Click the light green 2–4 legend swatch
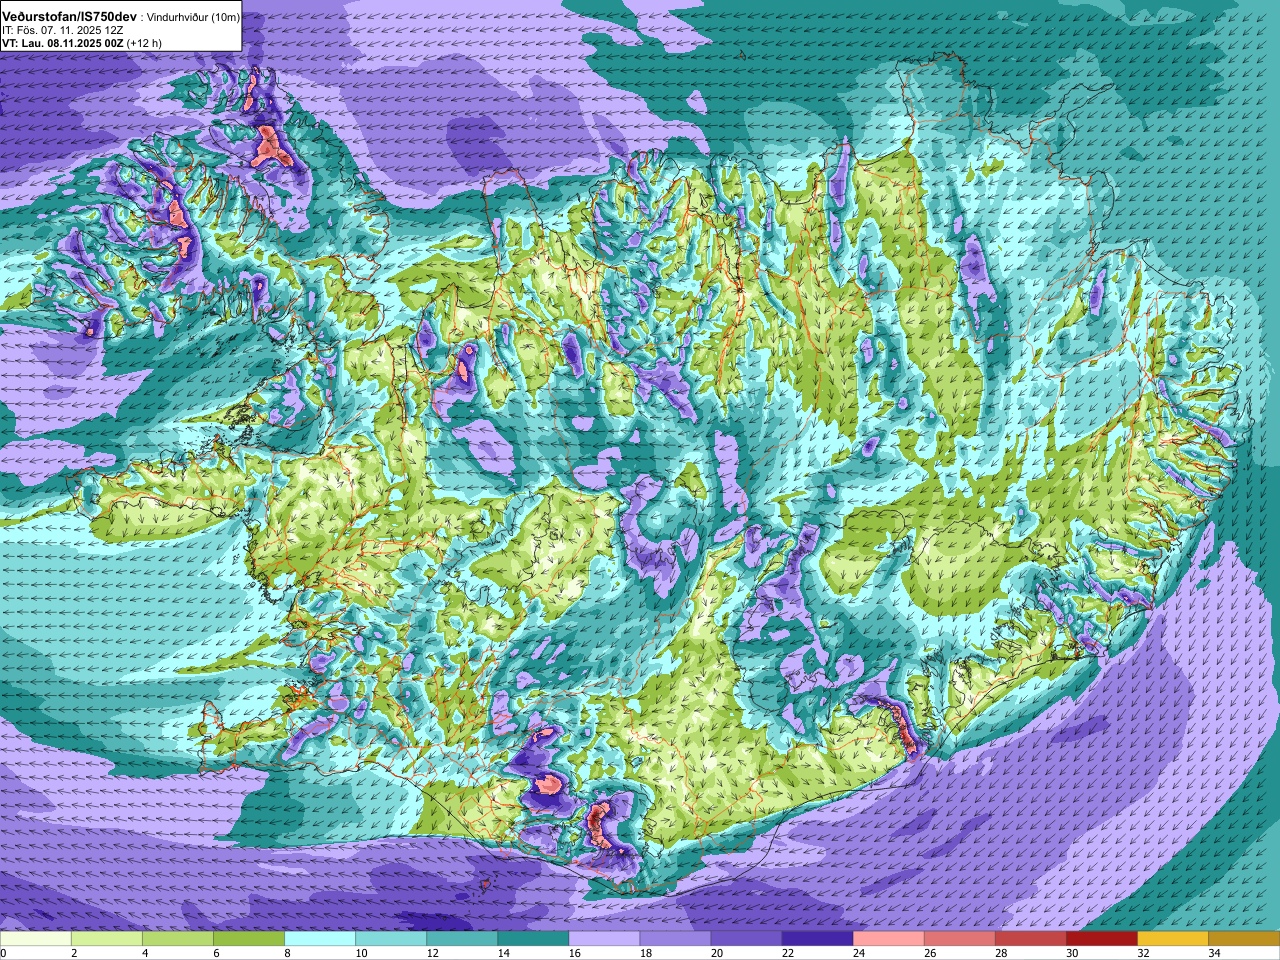The height and width of the screenshot is (960, 1280). [x=107, y=939]
